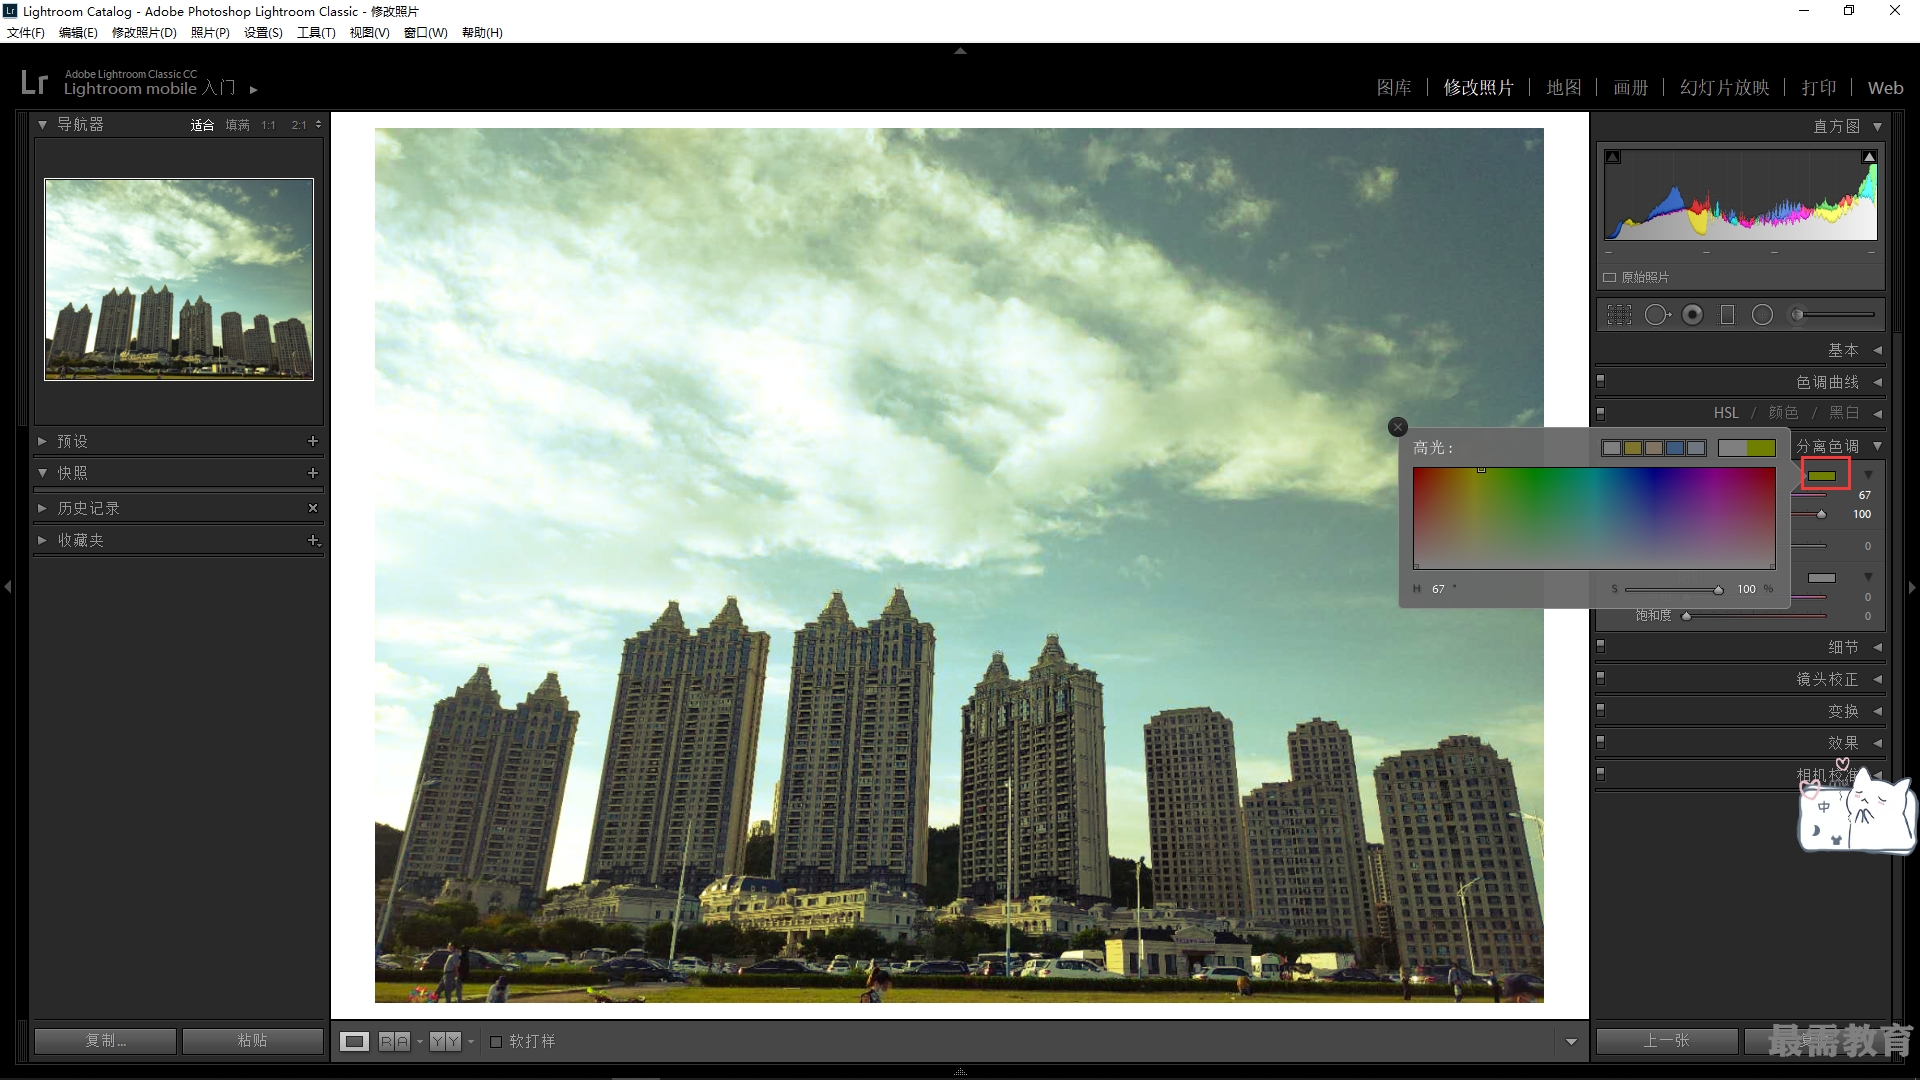Collapse the Snapshots panel
This screenshot has height=1080, width=1920.
(x=42, y=473)
